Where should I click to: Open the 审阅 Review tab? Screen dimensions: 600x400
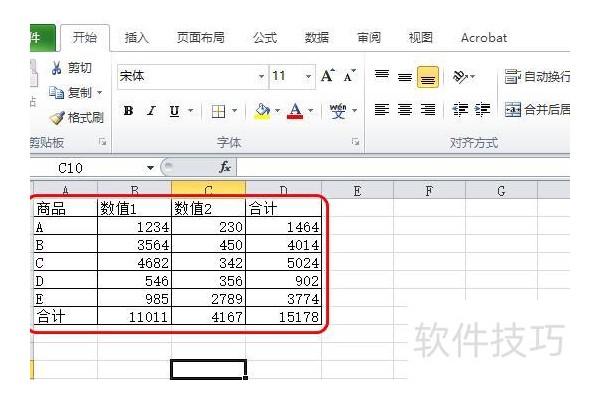(369, 38)
